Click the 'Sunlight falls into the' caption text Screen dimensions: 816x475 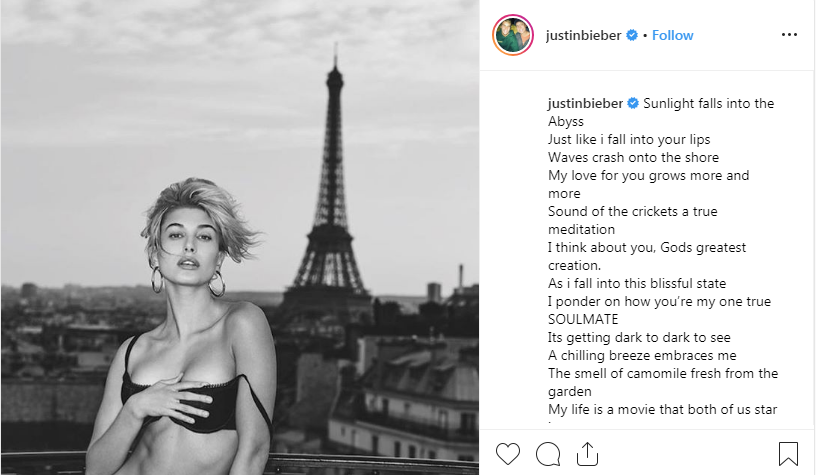pos(708,104)
